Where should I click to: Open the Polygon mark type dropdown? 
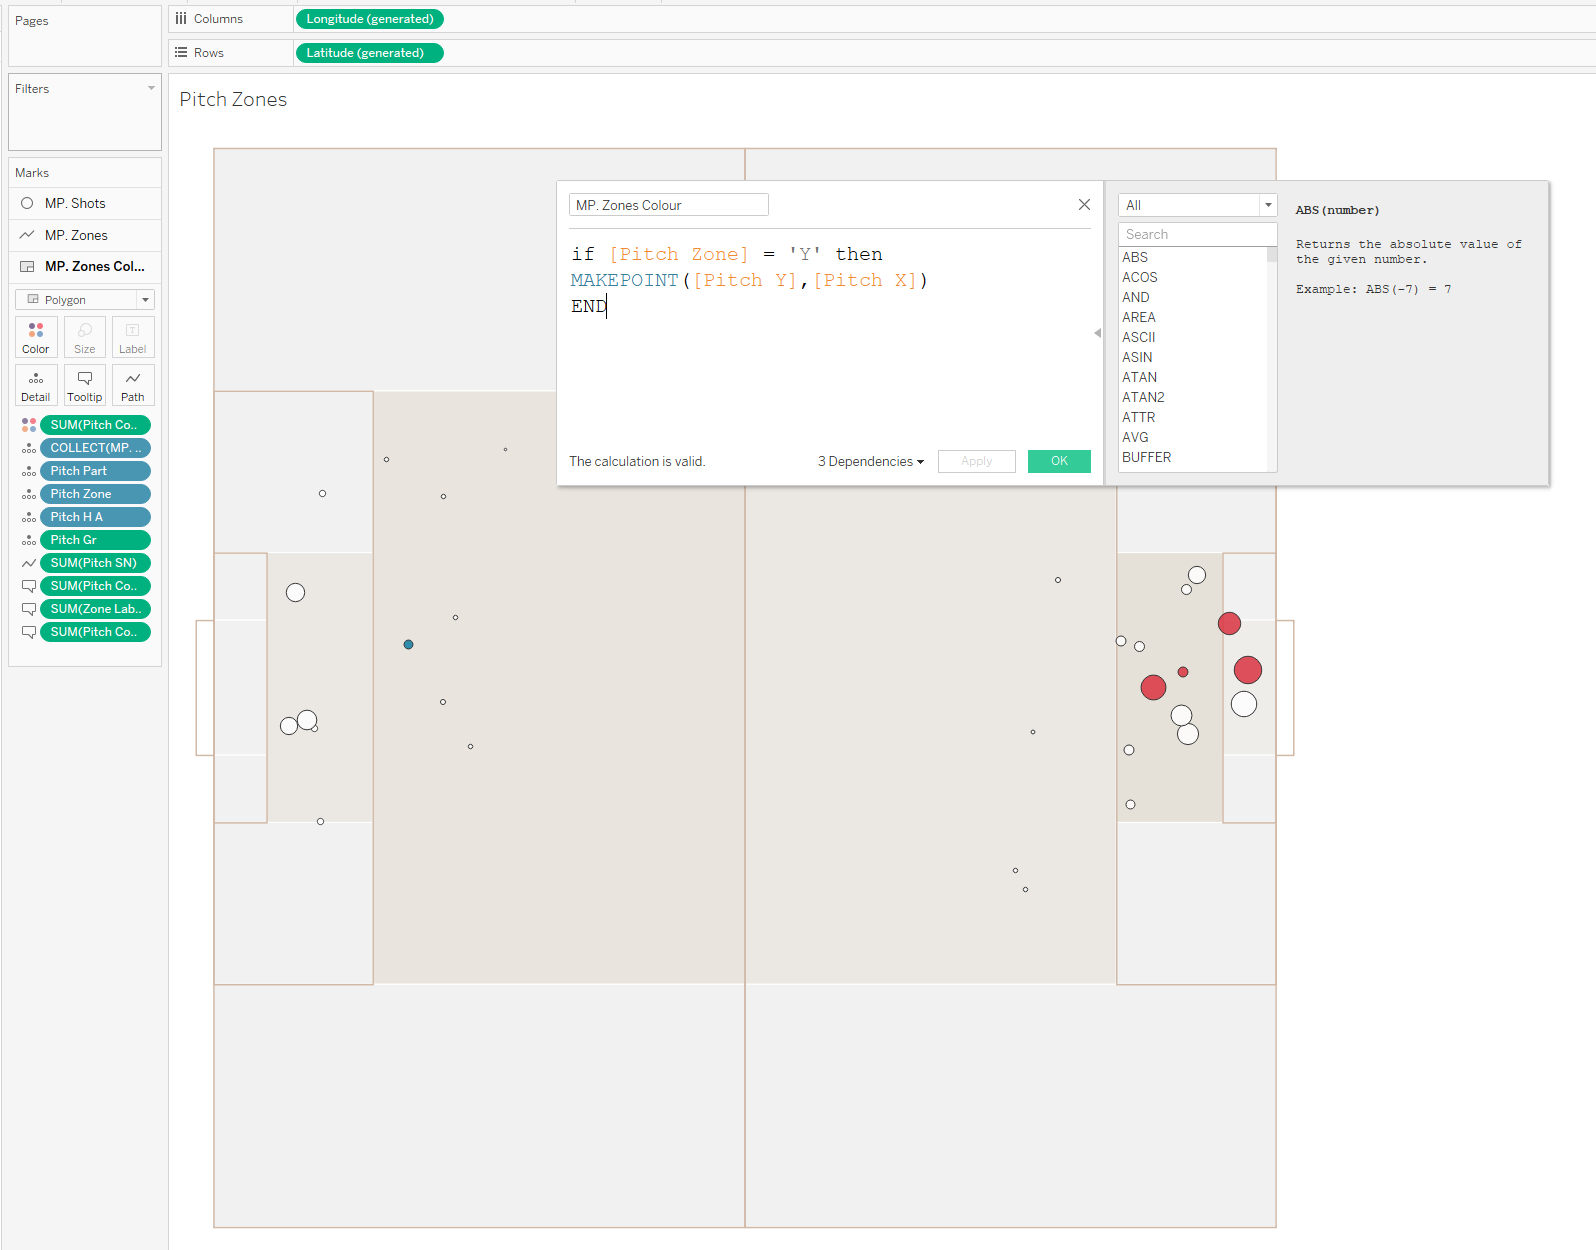point(85,300)
